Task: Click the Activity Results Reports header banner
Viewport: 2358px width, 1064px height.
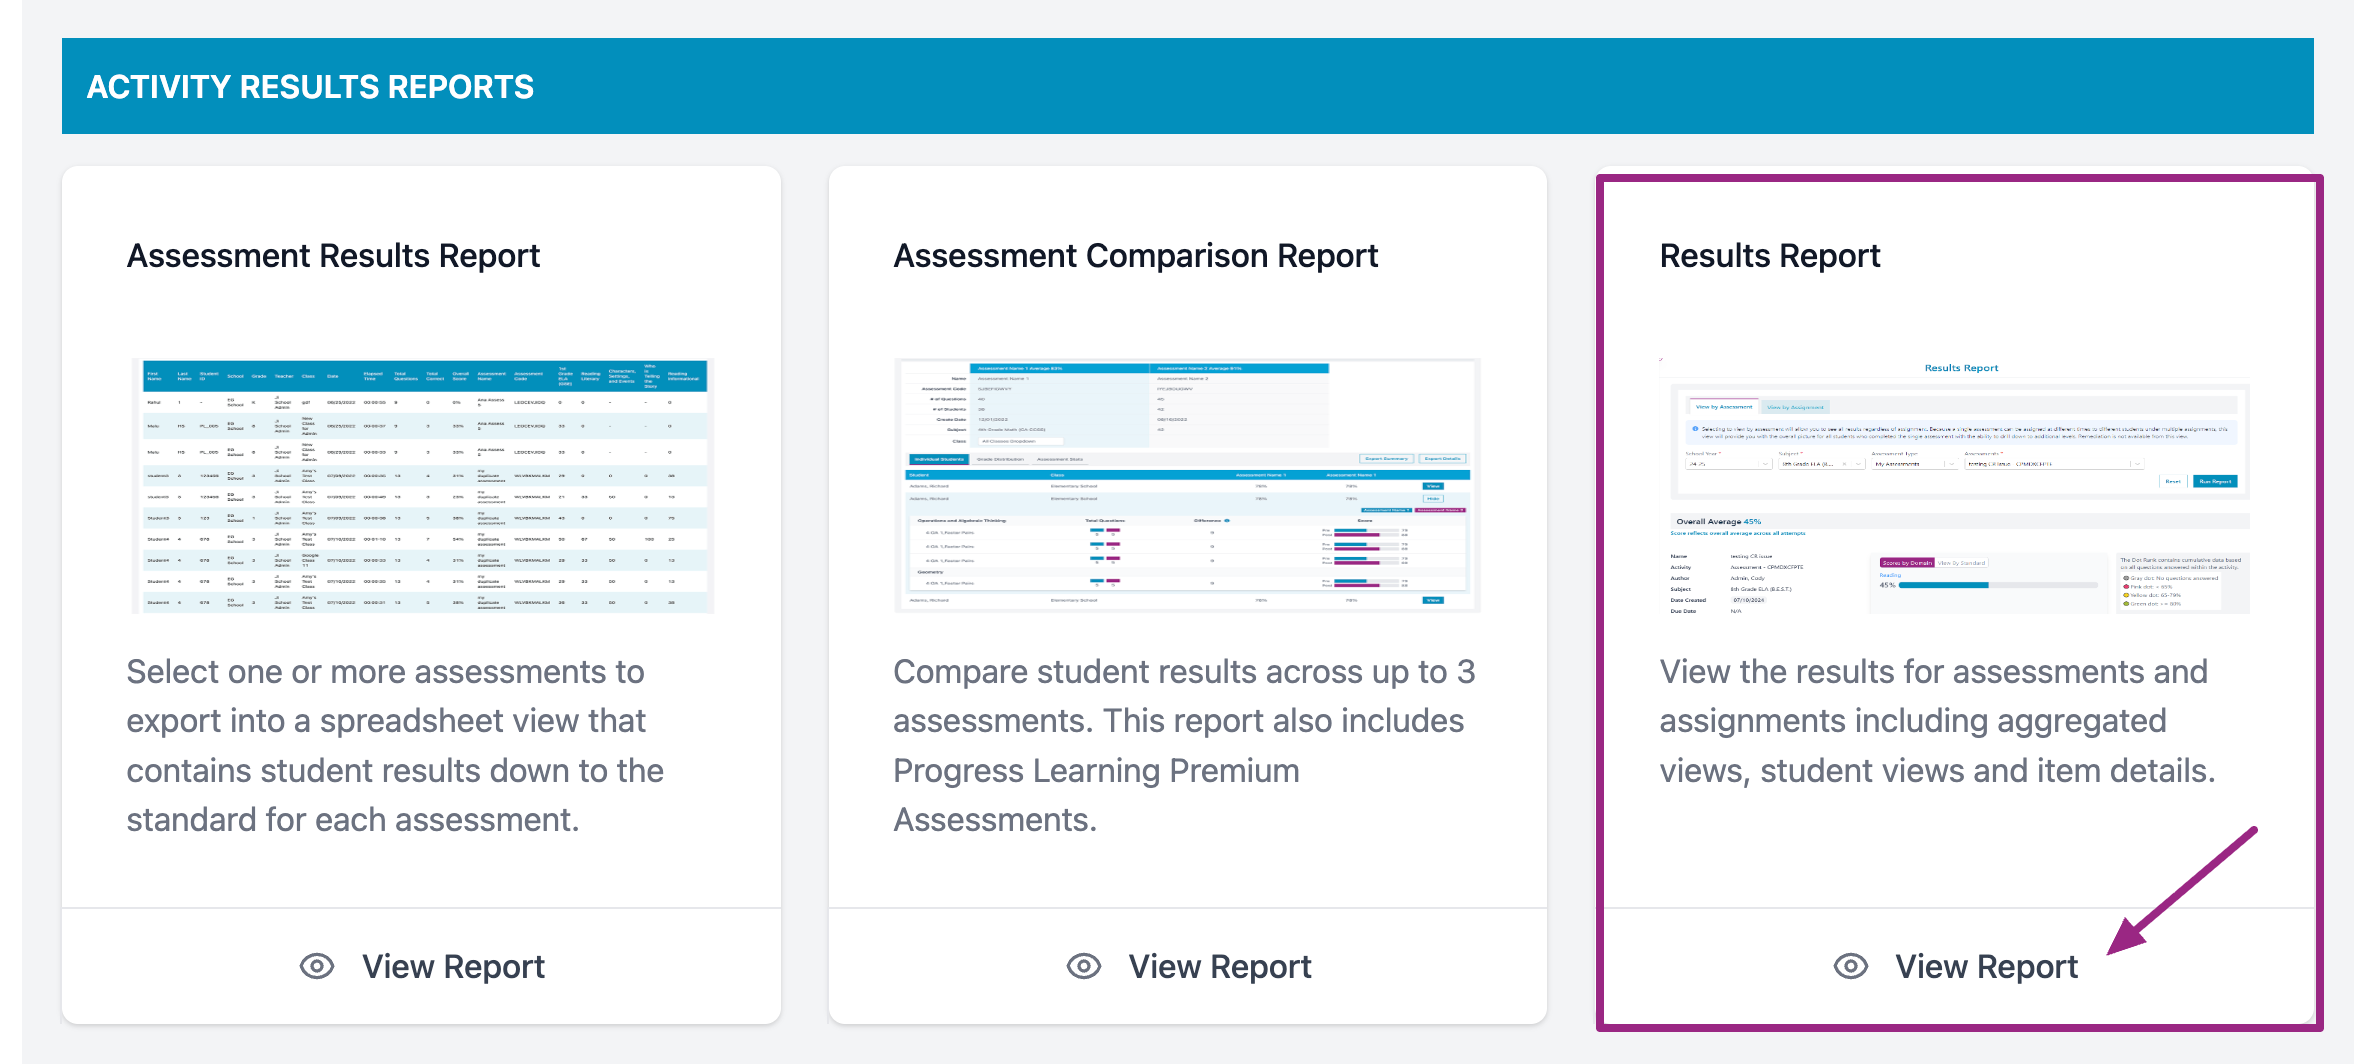Action: (1187, 86)
